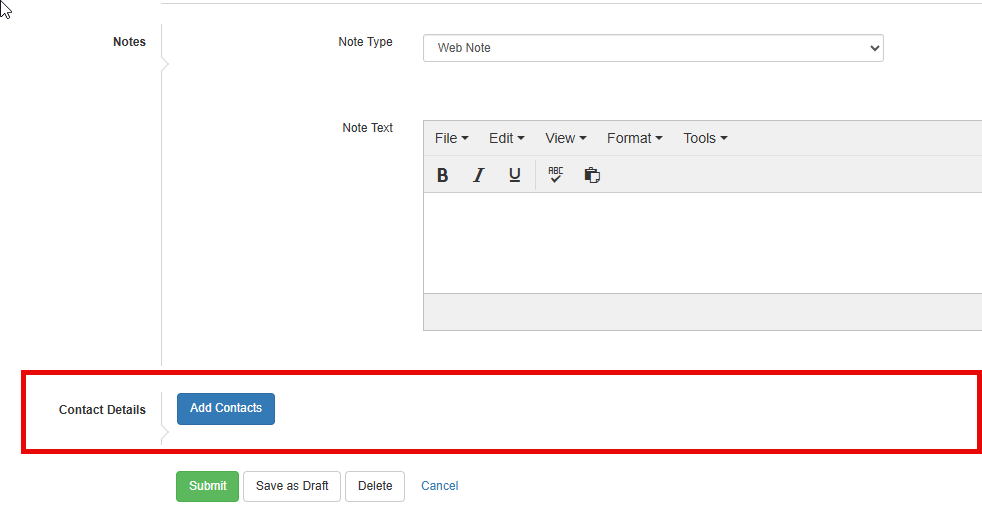
Task: Click the Delete button
Action: [x=375, y=486]
